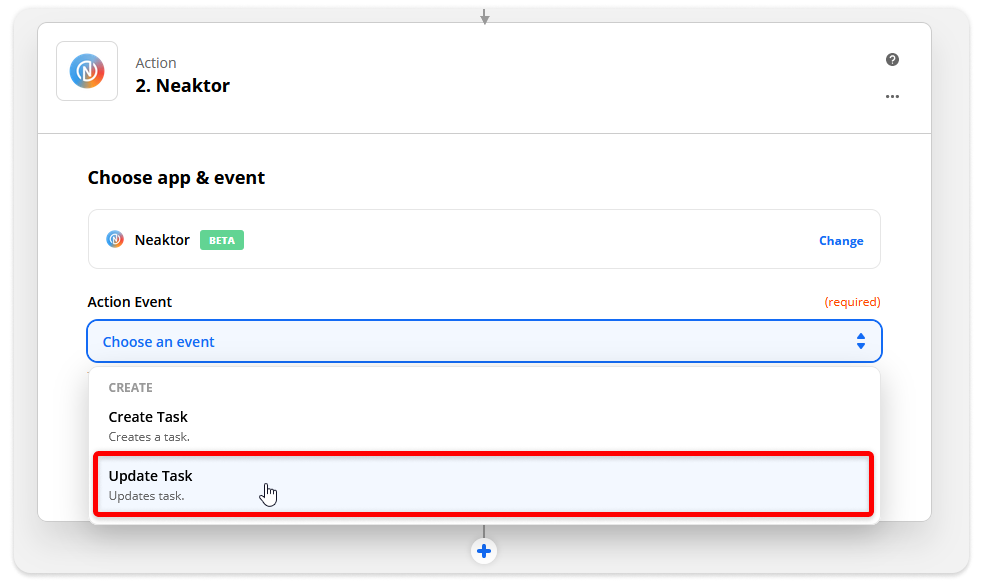
Task: Click the CREATE group header
Action: pyautogui.click(x=130, y=388)
